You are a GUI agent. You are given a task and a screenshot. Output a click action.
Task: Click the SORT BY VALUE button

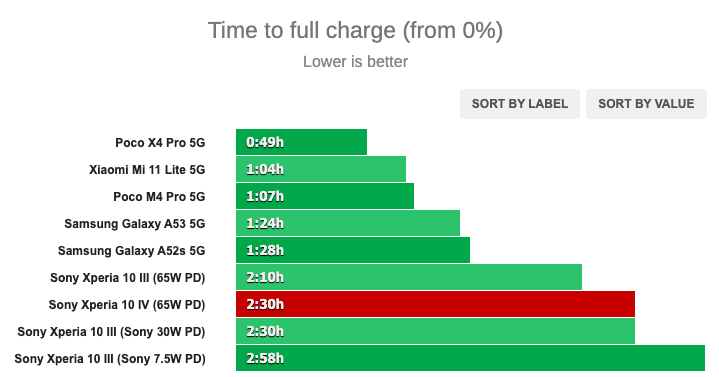click(646, 104)
